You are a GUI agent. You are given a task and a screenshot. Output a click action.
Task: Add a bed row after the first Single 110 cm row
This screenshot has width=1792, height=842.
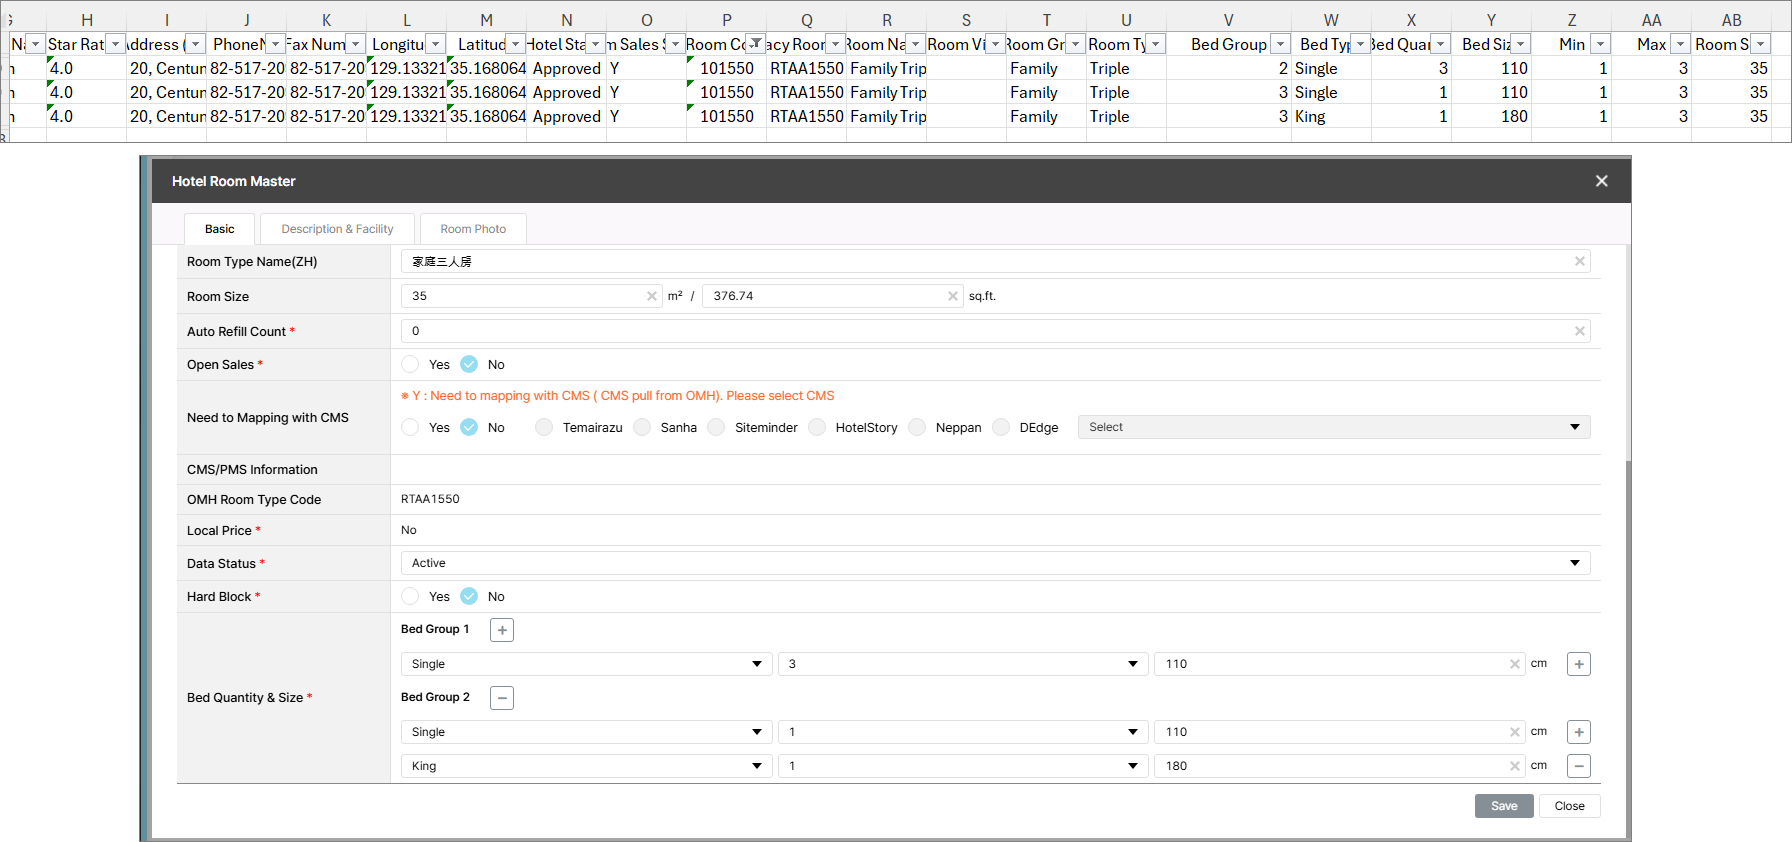1578,664
